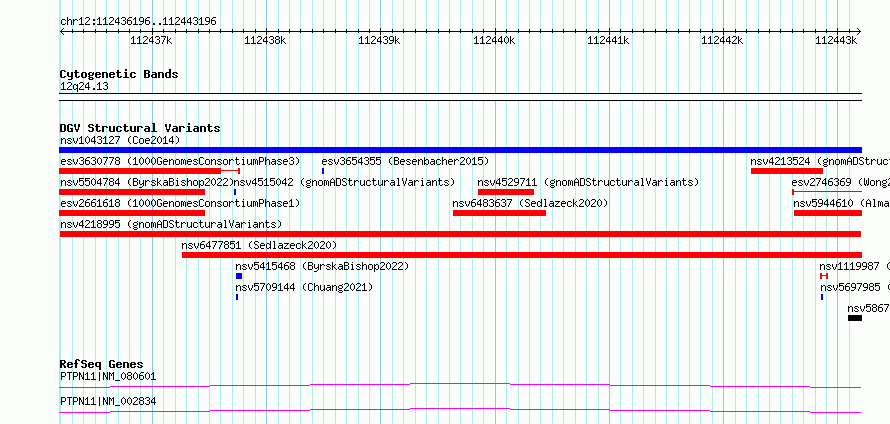The height and width of the screenshot is (424, 890).
Task: Click the nsv4529711 gnomAD label
Action: (x=588, y=182)
